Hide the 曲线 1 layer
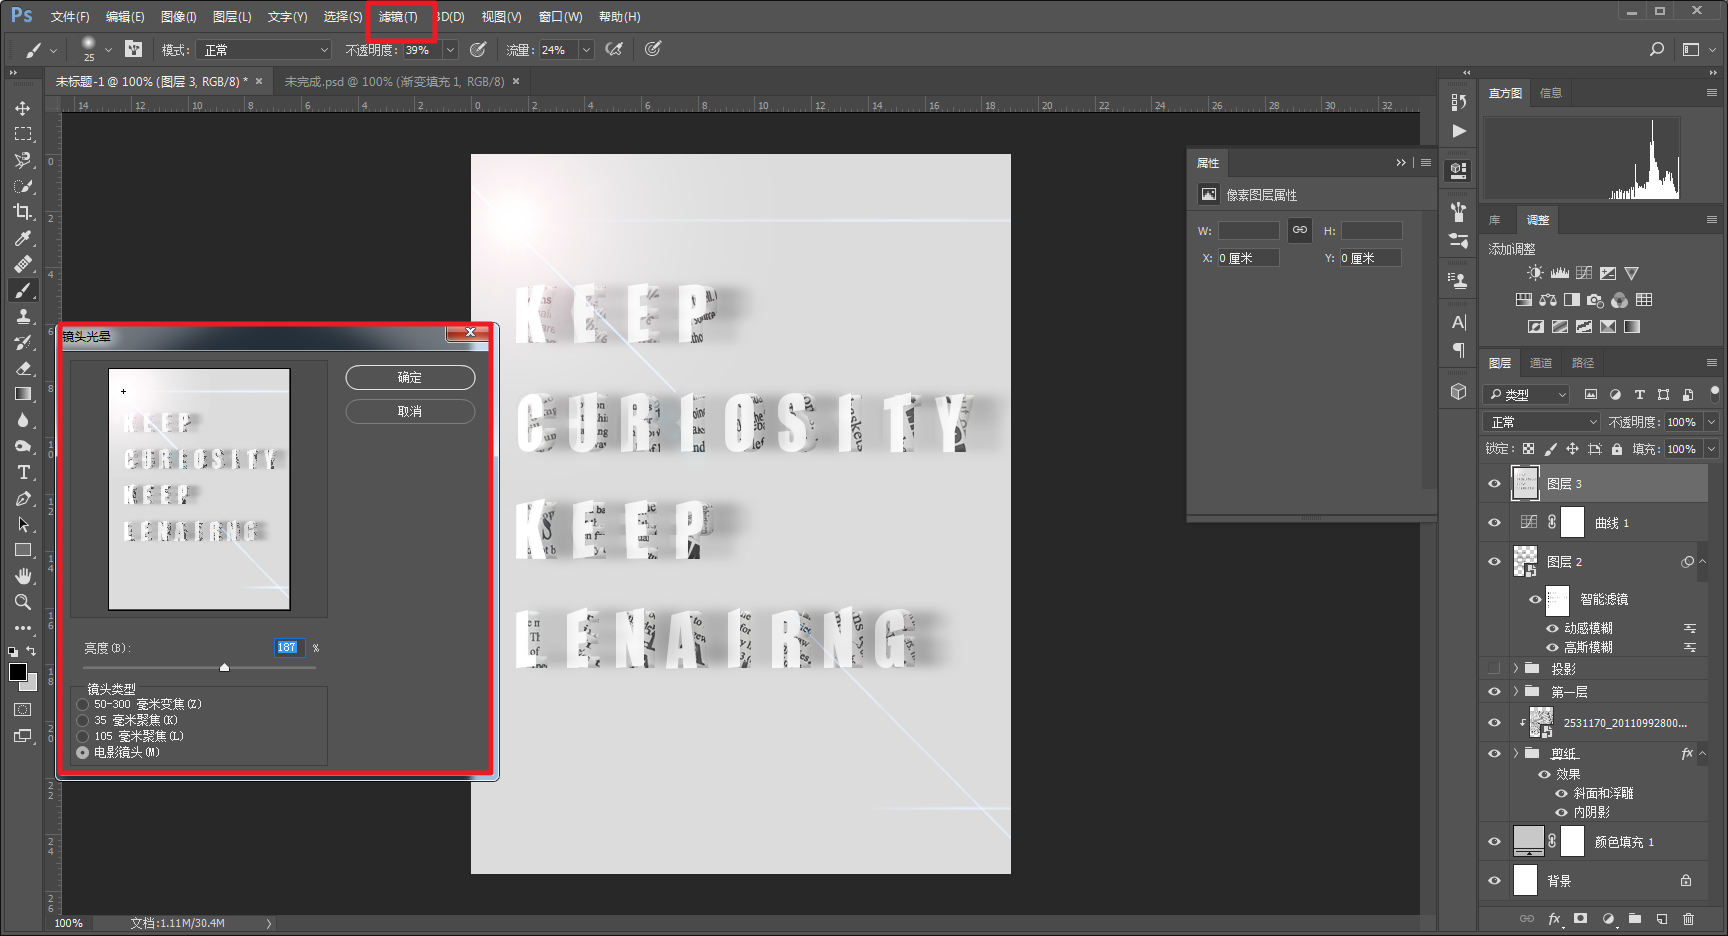 (1494, 523)
